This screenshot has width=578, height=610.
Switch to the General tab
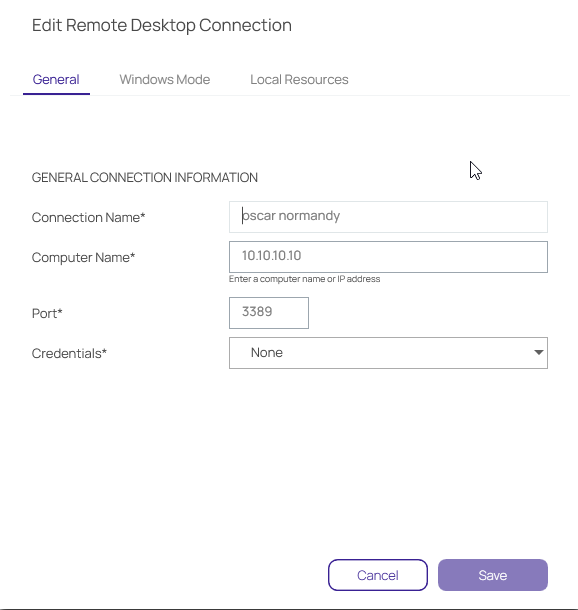(x=56, y=79)
